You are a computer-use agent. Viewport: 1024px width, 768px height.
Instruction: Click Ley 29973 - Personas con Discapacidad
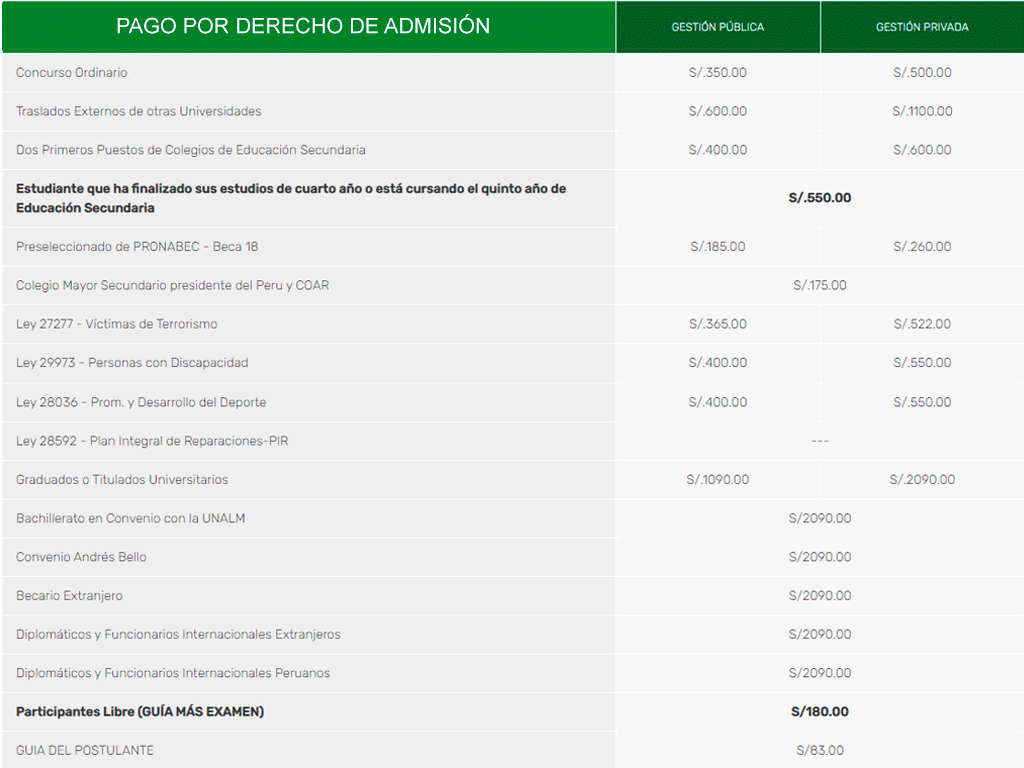tap(132, 363)
